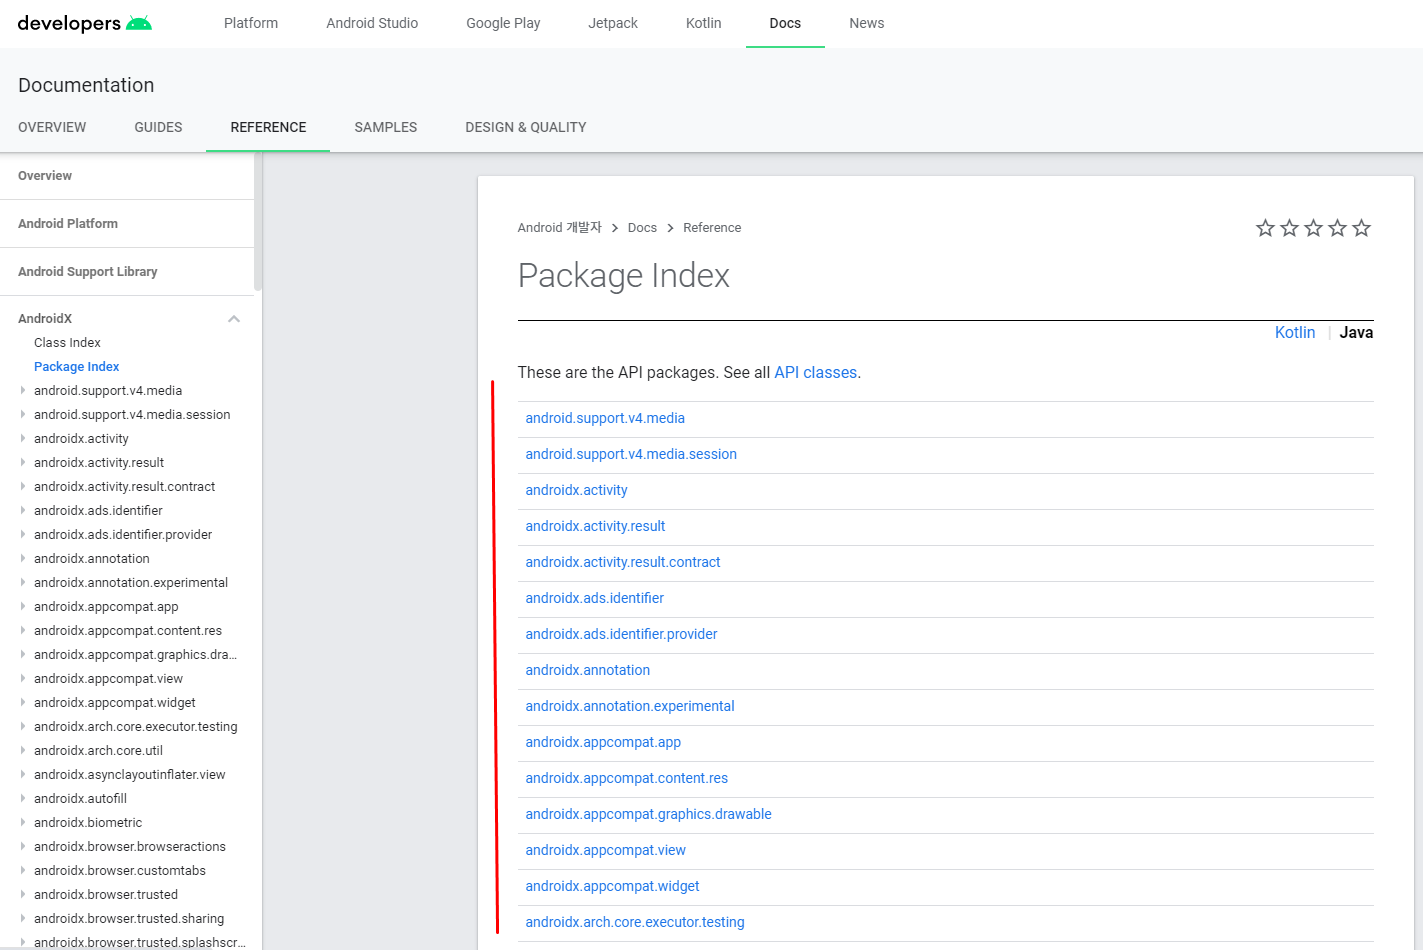
Task: Collapse the AndroidX sidebar section
Action: (234, 319)
